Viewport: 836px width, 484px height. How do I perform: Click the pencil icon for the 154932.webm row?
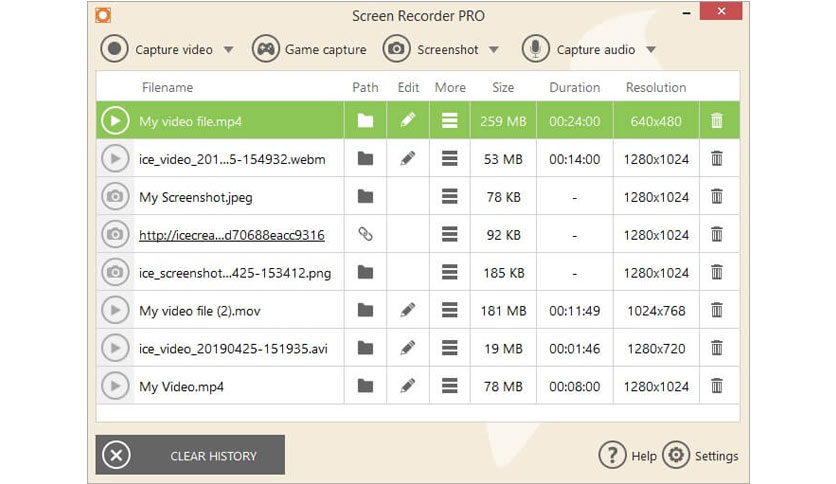pyautogui.click(x=408, y=158)
